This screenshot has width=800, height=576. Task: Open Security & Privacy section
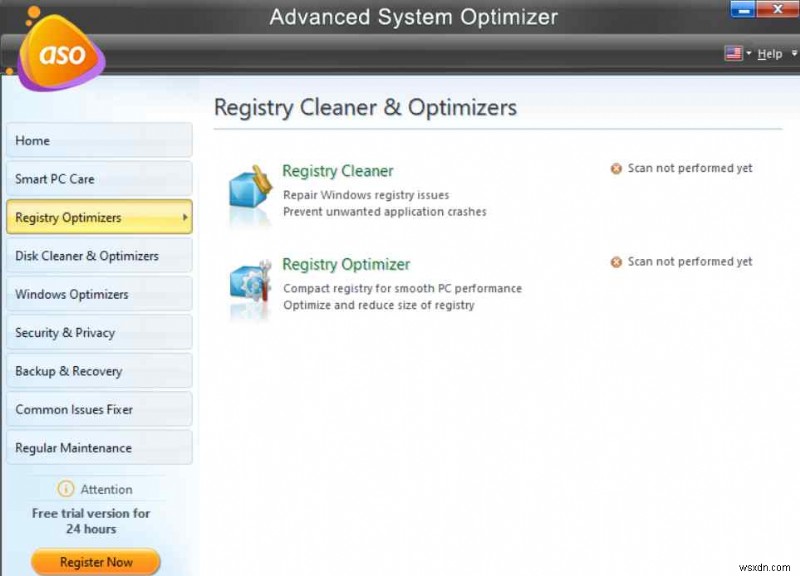(99, 332)
